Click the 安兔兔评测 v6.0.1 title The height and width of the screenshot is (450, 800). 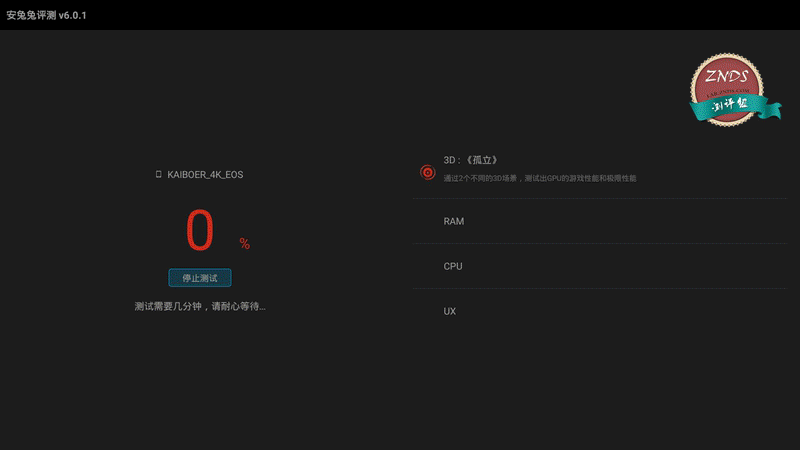(x=46, y=15)
